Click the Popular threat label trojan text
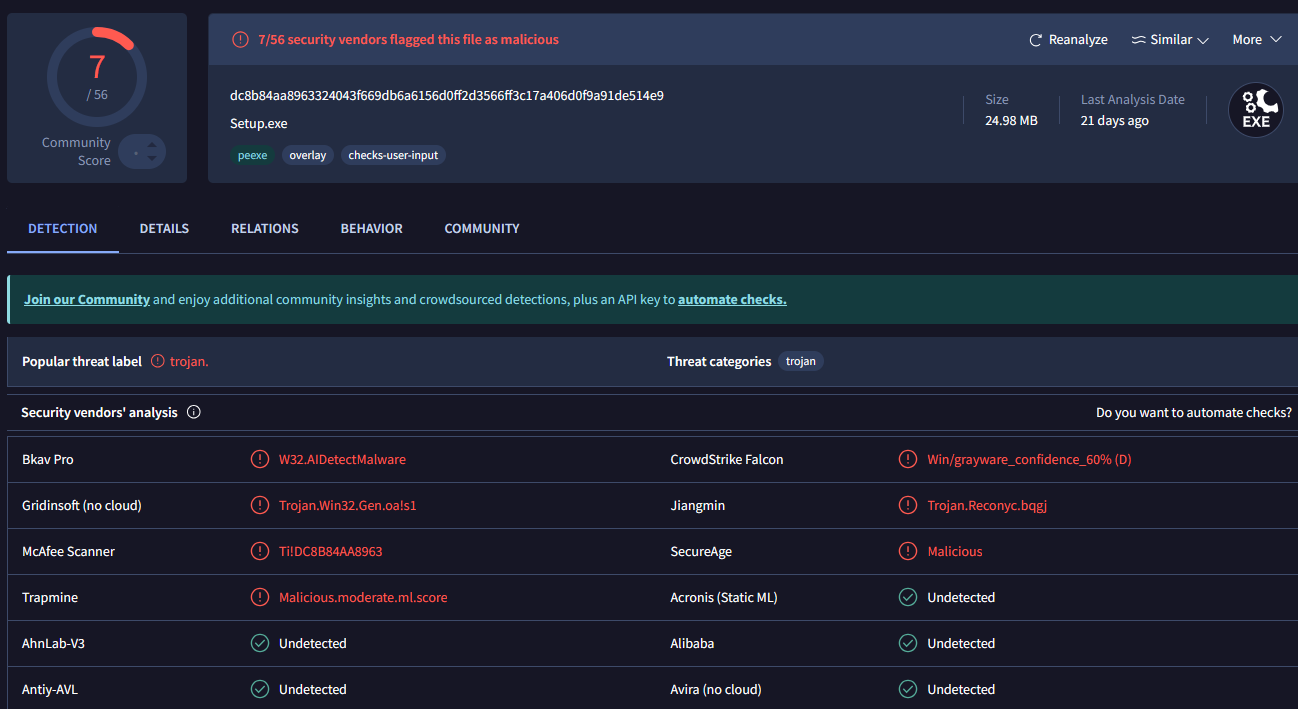The height and width of the screenshot is (709, 1298). pyautogui.click(x=189, y=361)
